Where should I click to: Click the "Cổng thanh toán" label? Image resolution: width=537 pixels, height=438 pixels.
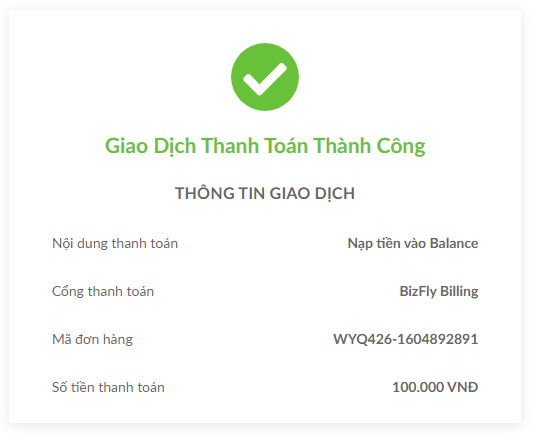click(103, 291)
